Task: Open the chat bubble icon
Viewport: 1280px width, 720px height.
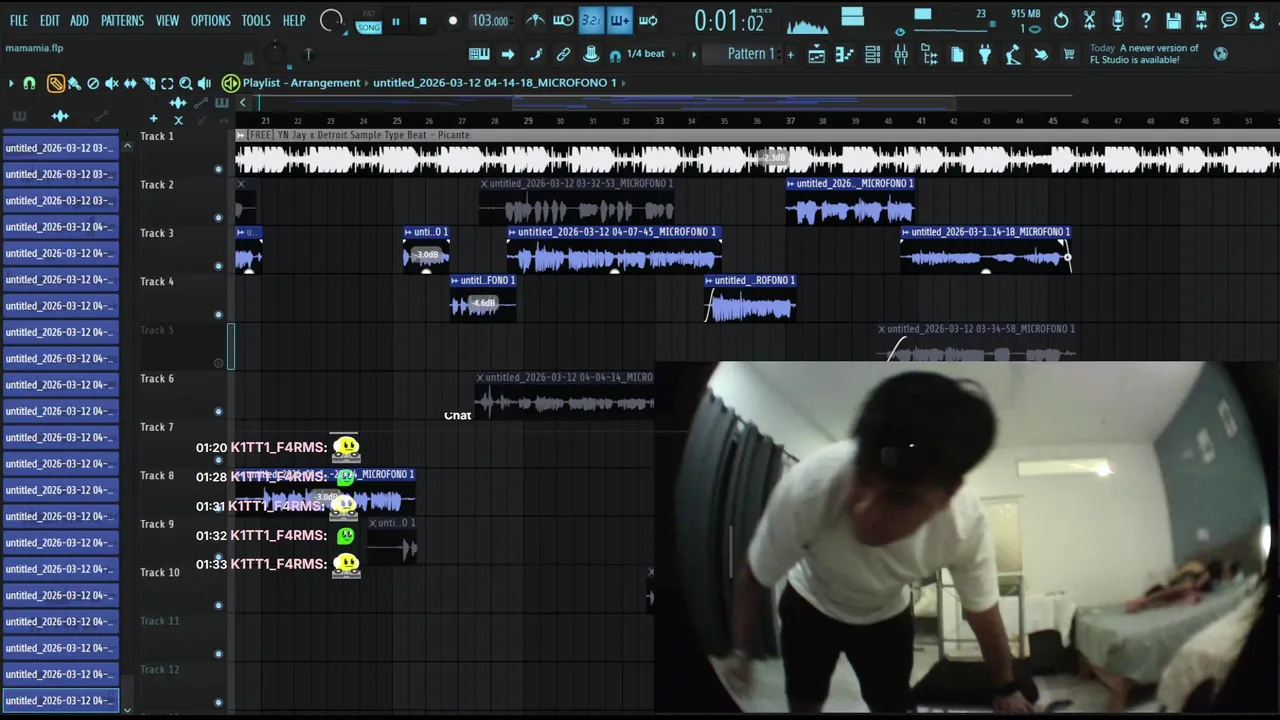Action: click(1228, 21)
